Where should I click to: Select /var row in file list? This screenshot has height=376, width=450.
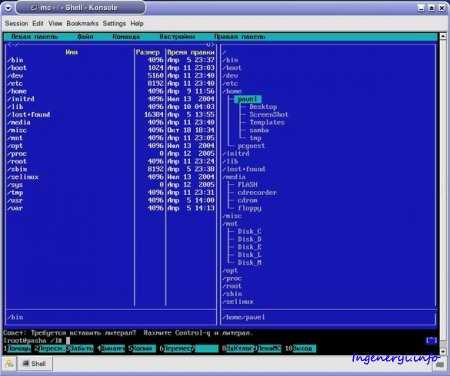click(111, 208)
